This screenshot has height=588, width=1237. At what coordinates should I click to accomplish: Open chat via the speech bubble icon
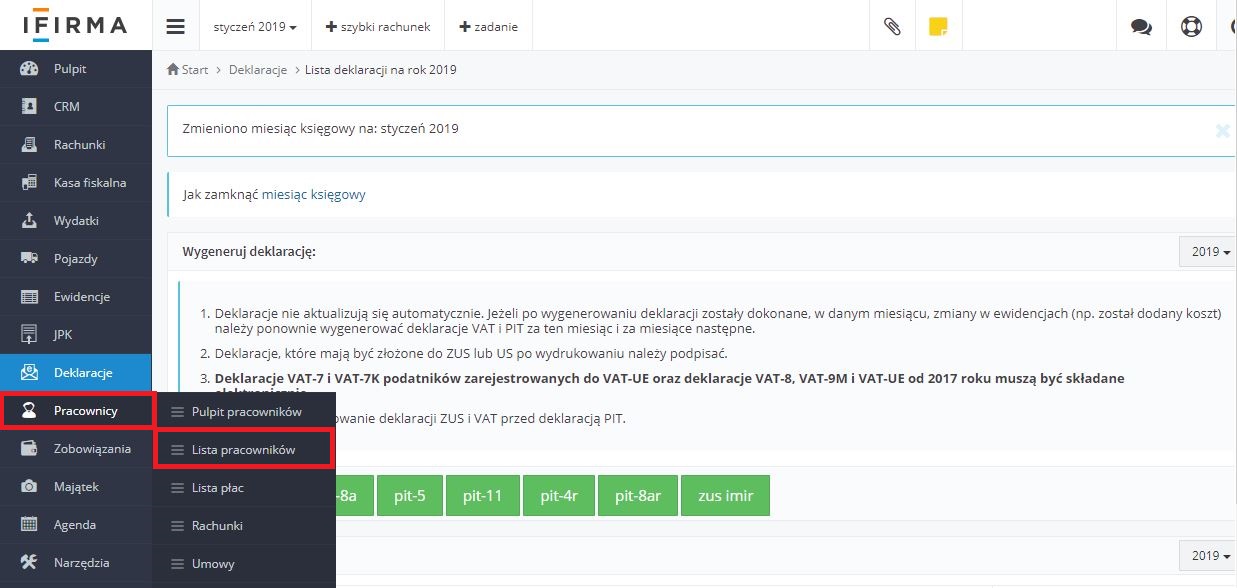click(x=1141, y=25)
